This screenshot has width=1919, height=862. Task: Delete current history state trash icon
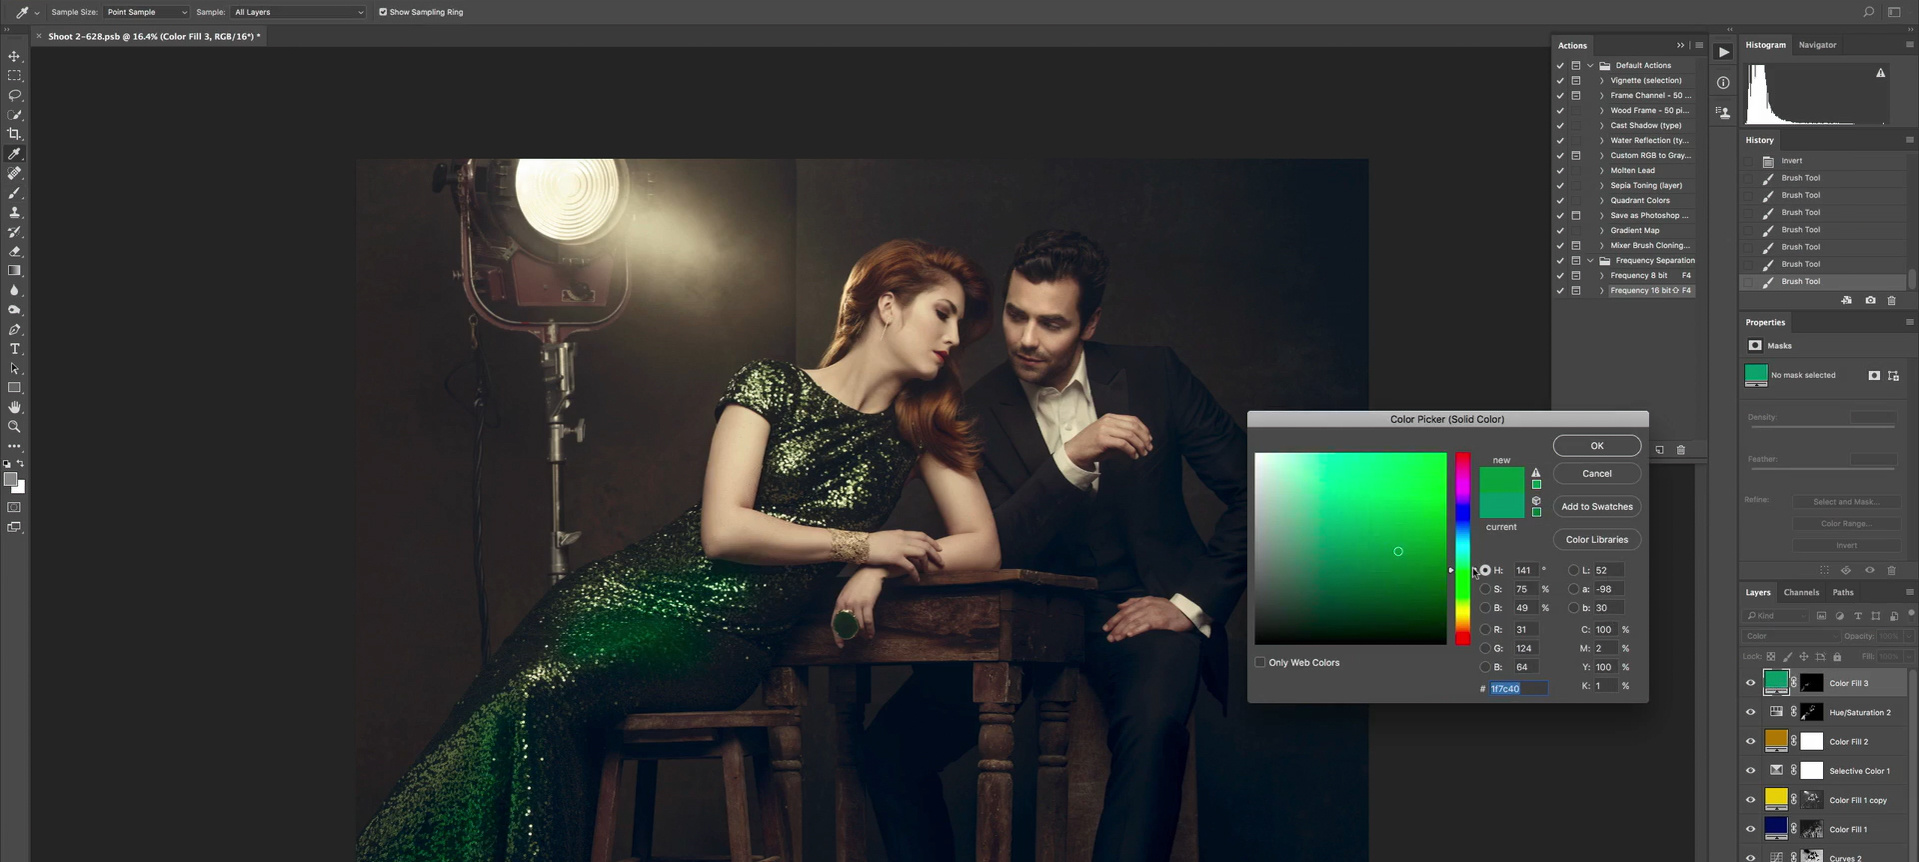point(1891,300)
